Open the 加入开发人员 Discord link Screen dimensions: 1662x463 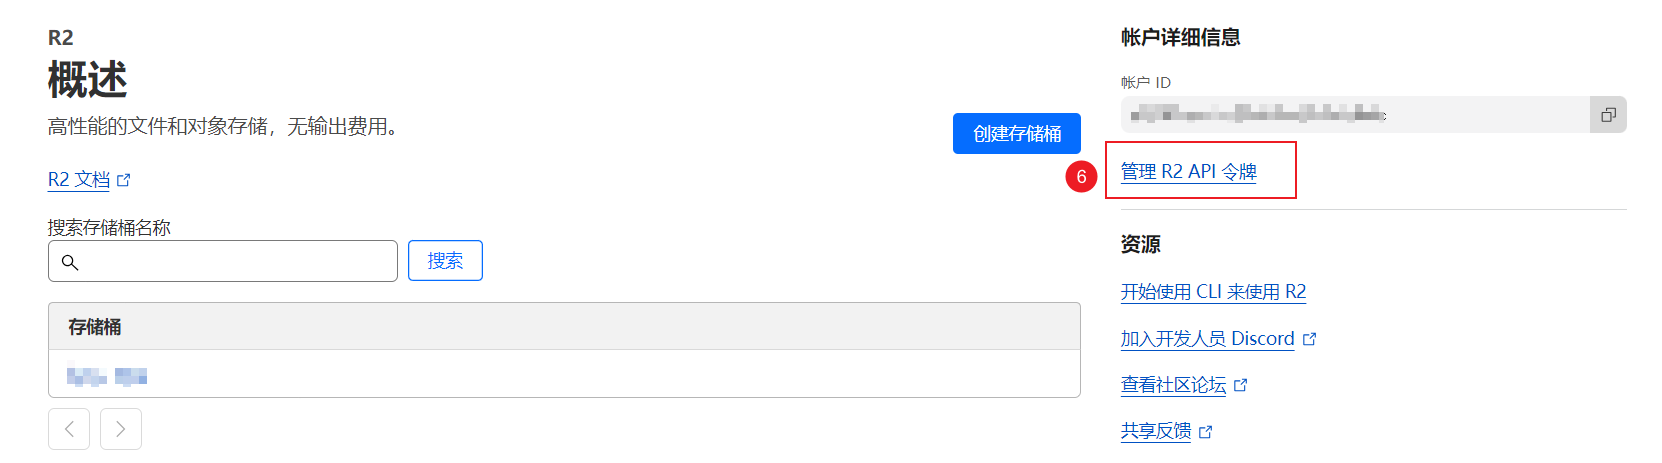pyautogui.click(x=1207, y=338)
